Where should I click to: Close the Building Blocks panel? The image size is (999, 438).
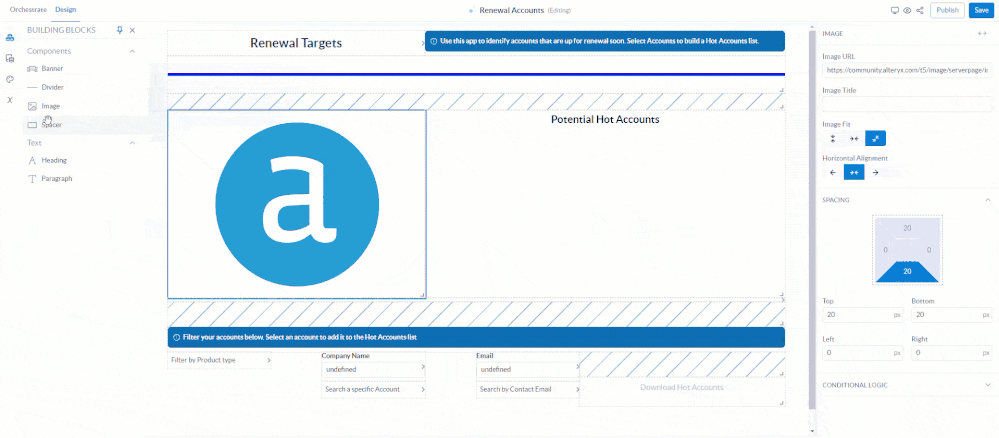click(133, 30)
